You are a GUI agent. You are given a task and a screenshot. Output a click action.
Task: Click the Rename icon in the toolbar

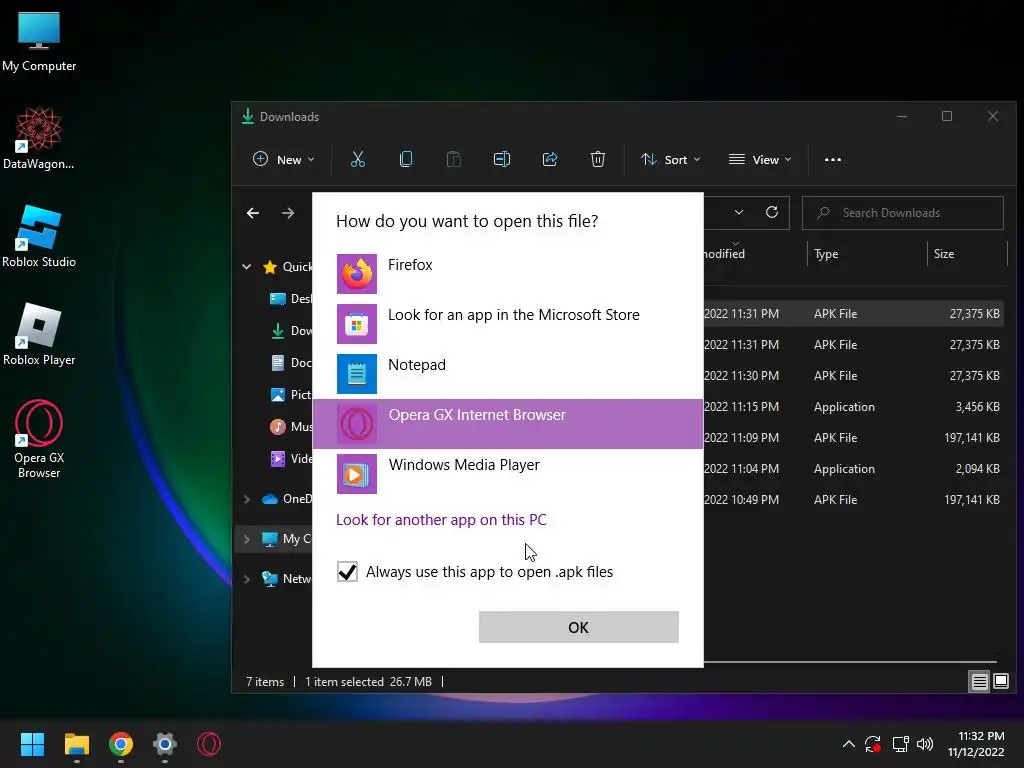[502, 159]
